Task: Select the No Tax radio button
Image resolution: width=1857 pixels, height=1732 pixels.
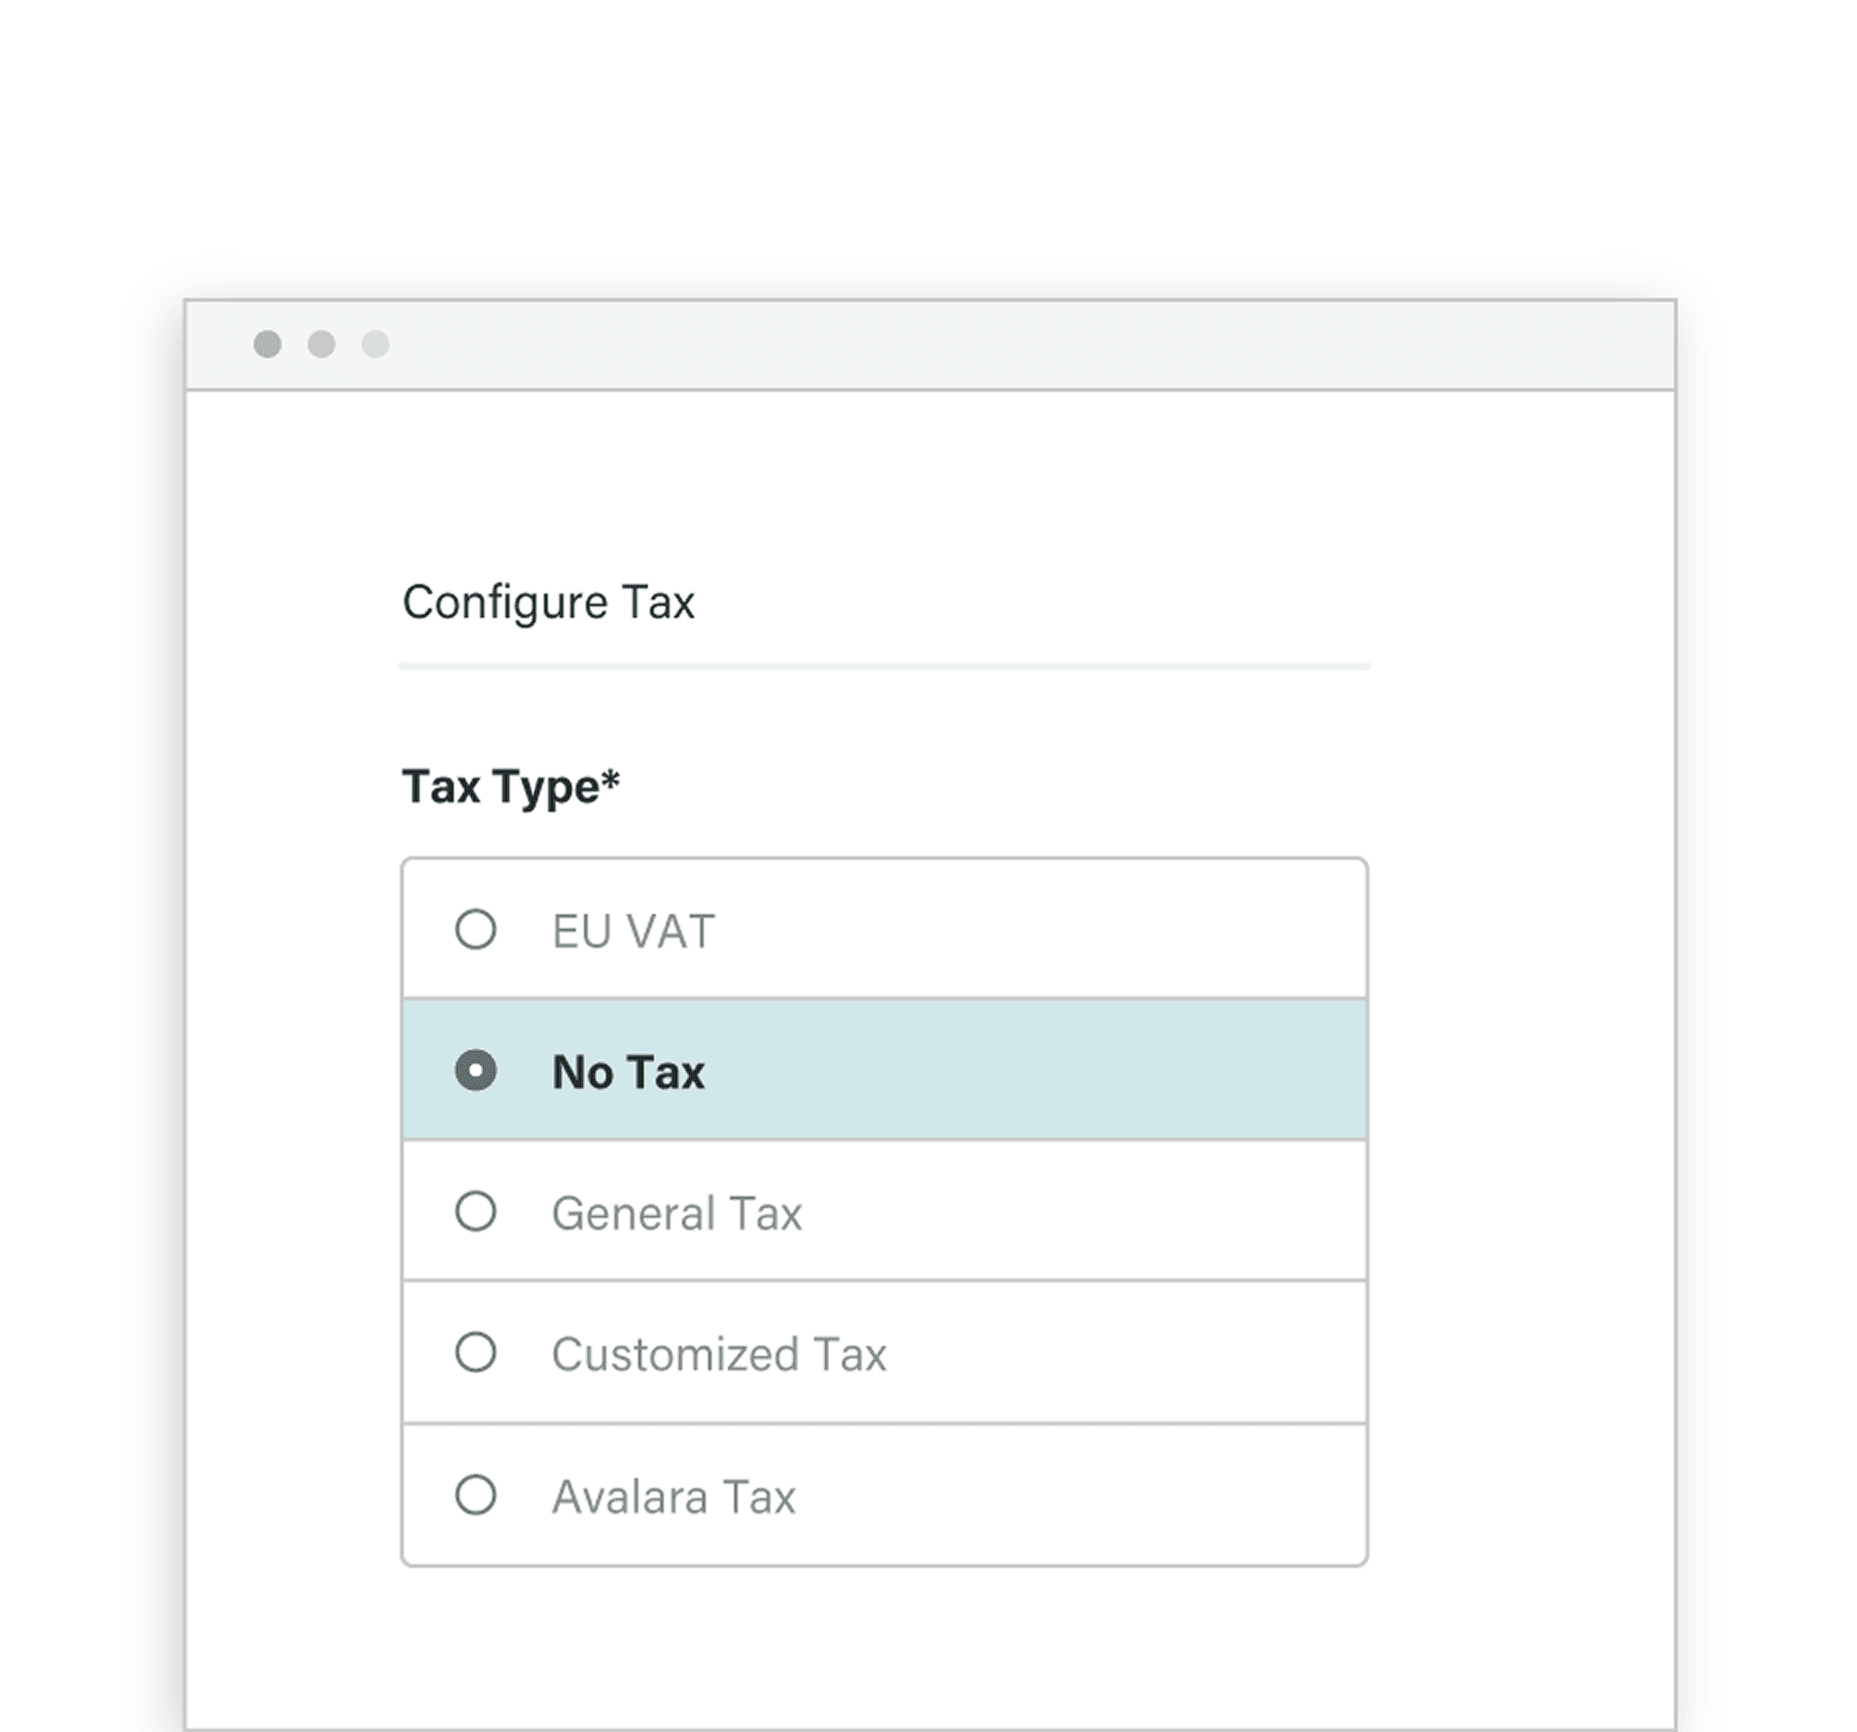Action: pos(477,1071)
